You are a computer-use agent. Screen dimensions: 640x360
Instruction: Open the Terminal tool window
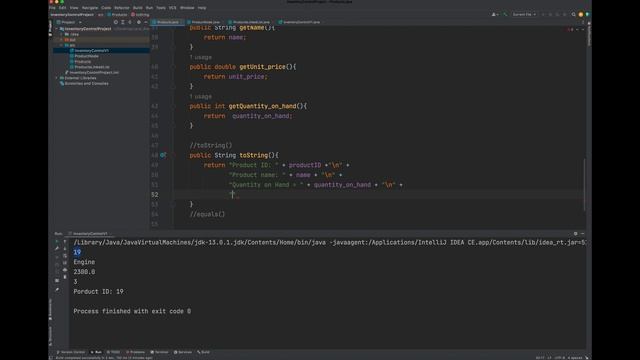pos(160,352)
